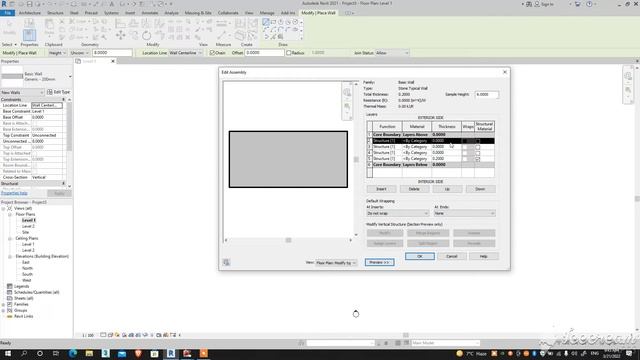The image size is (640, 360).
Task: Open the At Inserts wrapping dropdown
Action: pyautogui.click(x=398, y=213)
